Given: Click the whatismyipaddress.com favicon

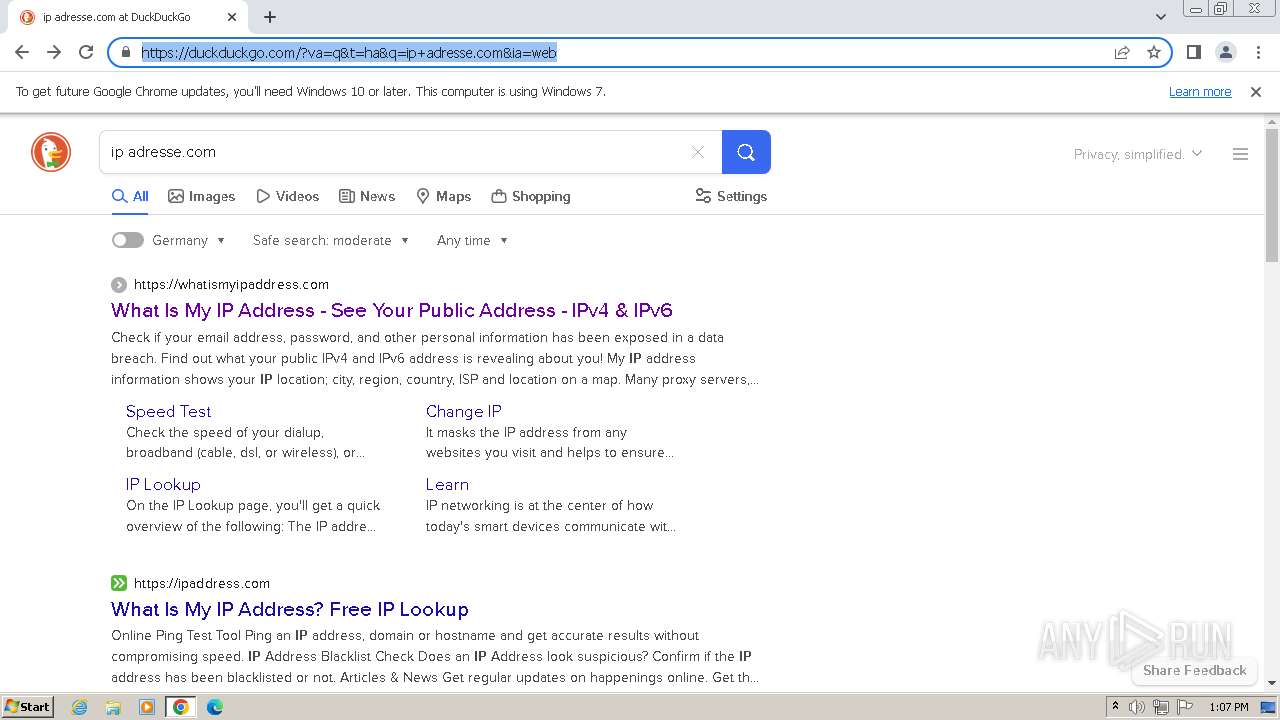Looking at the screenshot, I should tap(119, 284).
